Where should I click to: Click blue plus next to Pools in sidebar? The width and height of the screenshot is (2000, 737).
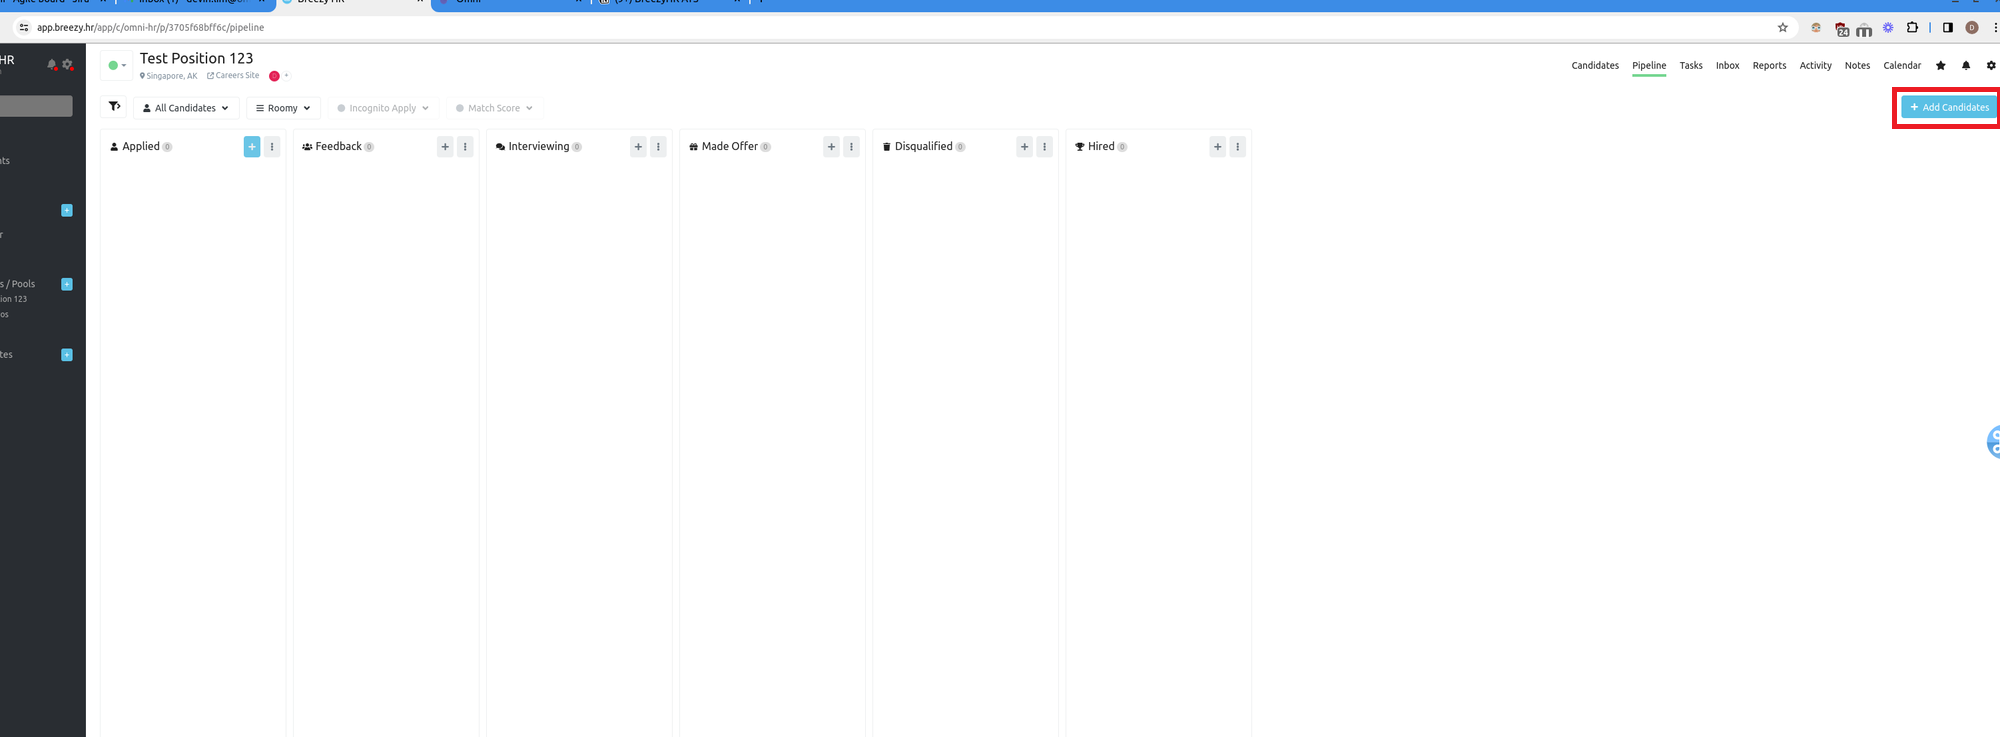pyautogui.click(x=67, y=284)
